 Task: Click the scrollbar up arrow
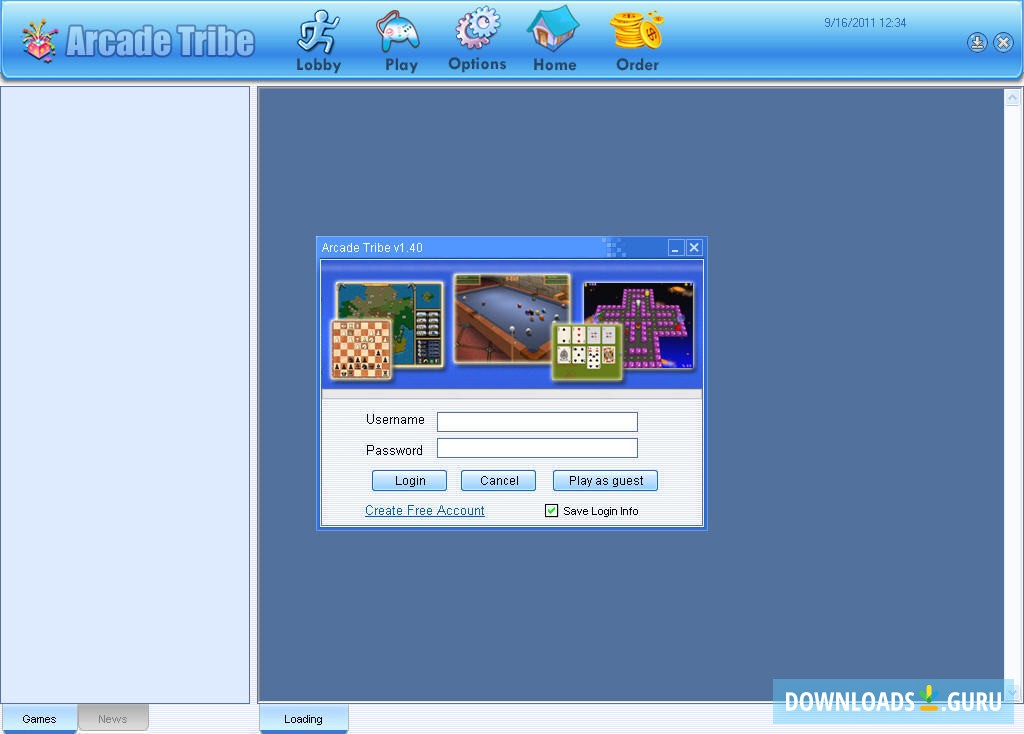coord(1012,98)
